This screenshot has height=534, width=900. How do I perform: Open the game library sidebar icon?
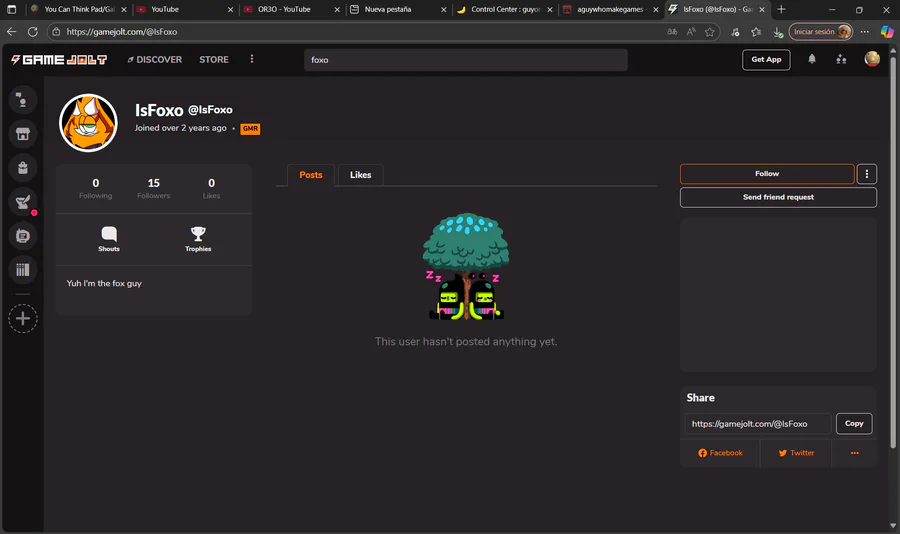[x=22, y=269]
